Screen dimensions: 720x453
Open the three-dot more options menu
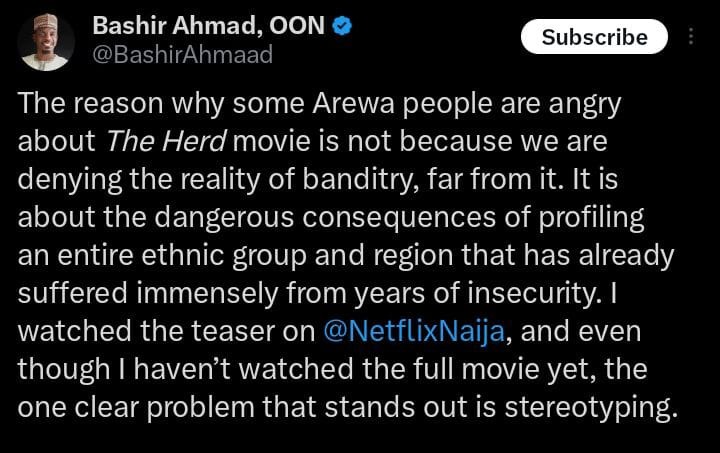click(691, 36)
